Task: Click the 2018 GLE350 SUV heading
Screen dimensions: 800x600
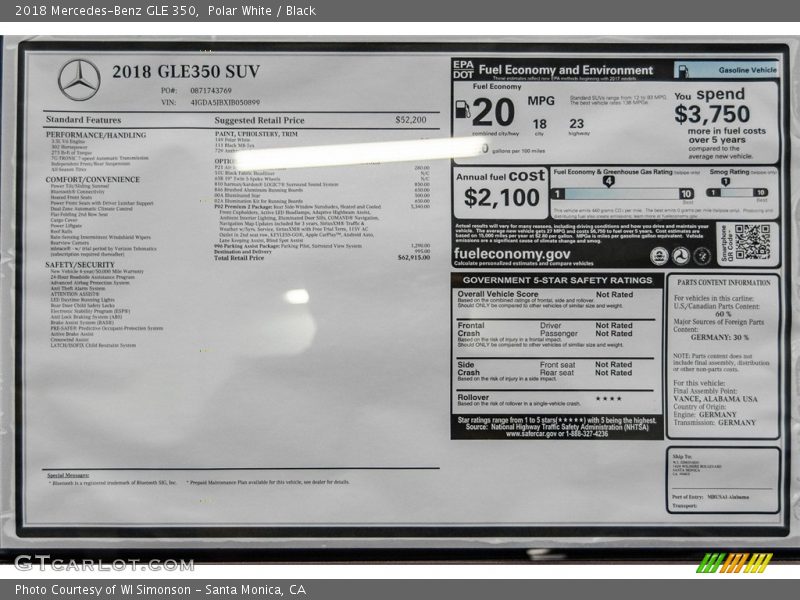Action: [x=186, y=71]
